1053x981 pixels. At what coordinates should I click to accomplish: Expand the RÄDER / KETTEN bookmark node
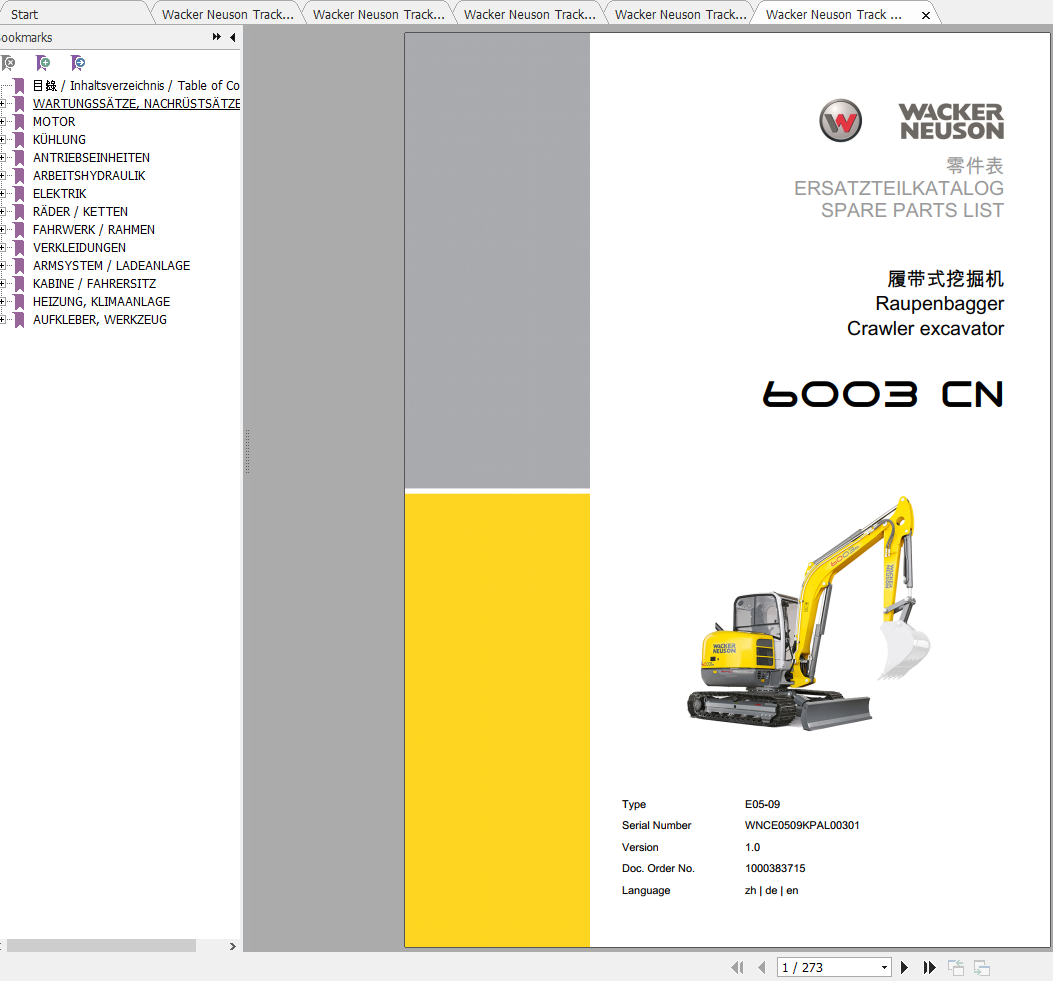[3, 212]
